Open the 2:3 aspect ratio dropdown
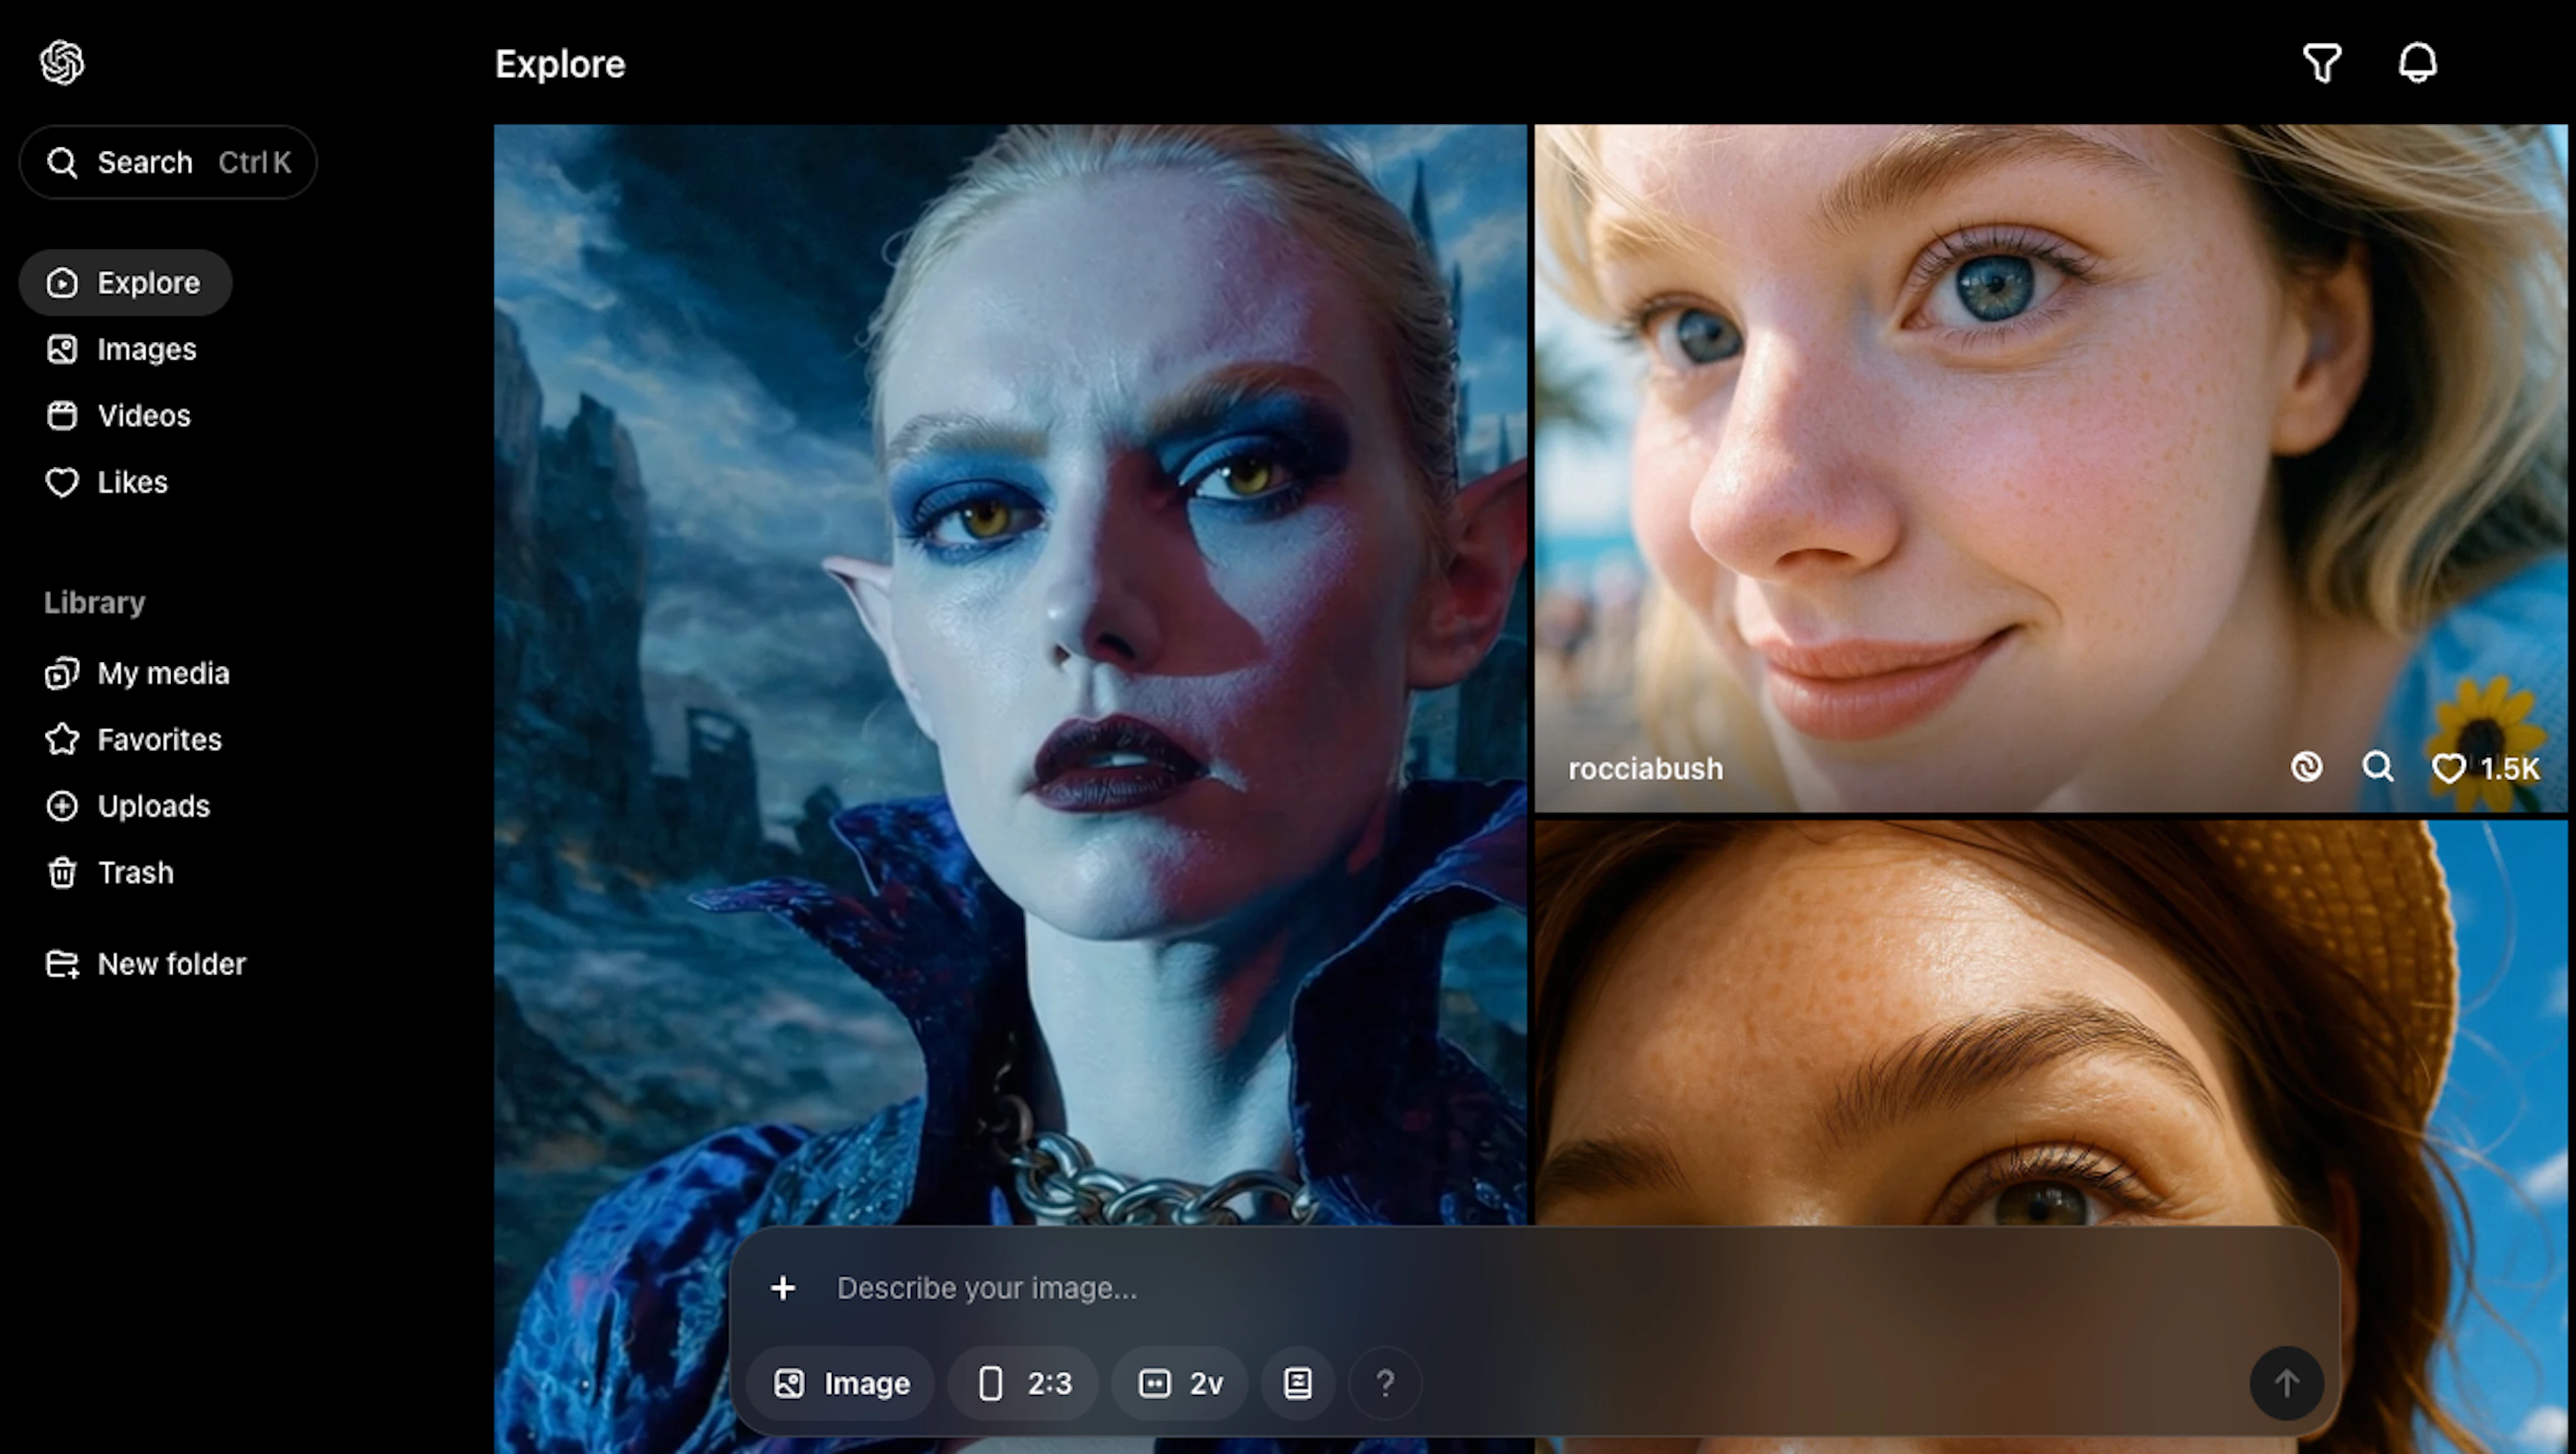This screenshot has height=1454, width=2576. click(x=1023, y=1383)
